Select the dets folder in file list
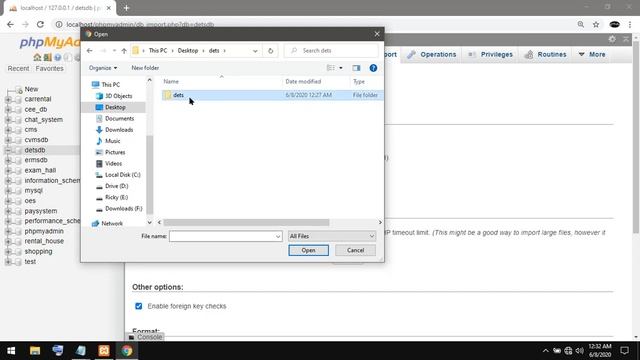Image resolution: width=640 pixels, height=360 pixels. pos(272,95)
